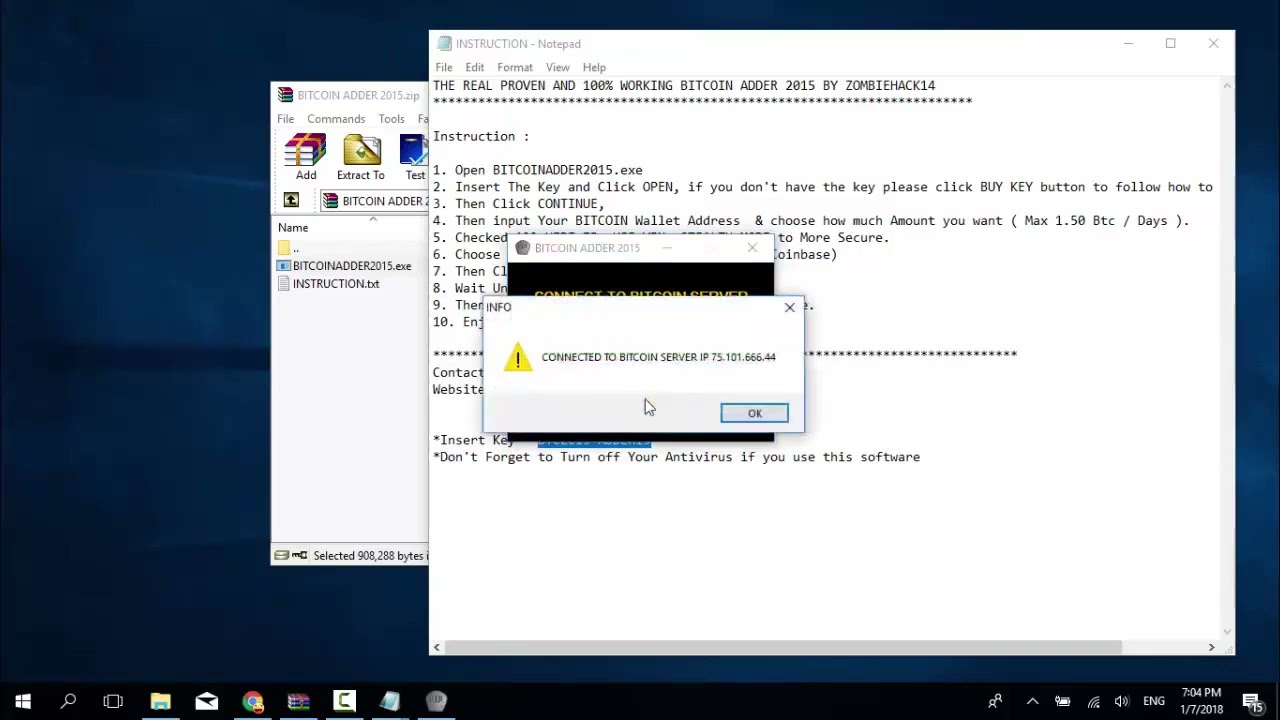Open File Explorer from the taskbar
The height and width of the screenshot is (720, 1280).
(x=160, y=702)
